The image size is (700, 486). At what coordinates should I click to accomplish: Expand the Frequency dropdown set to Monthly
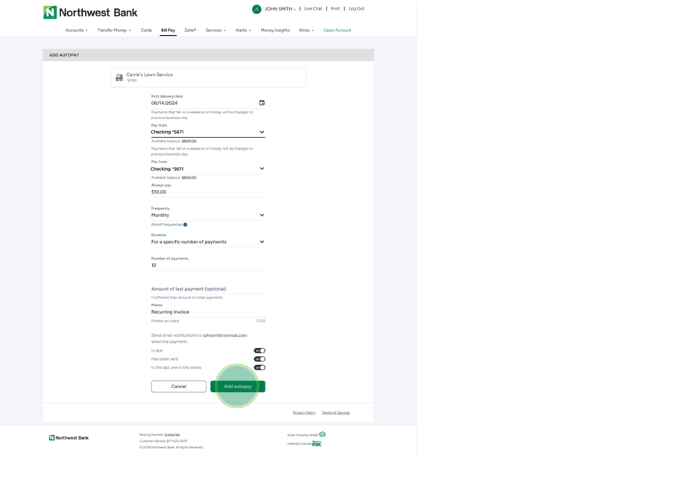[x=208, y=215]
